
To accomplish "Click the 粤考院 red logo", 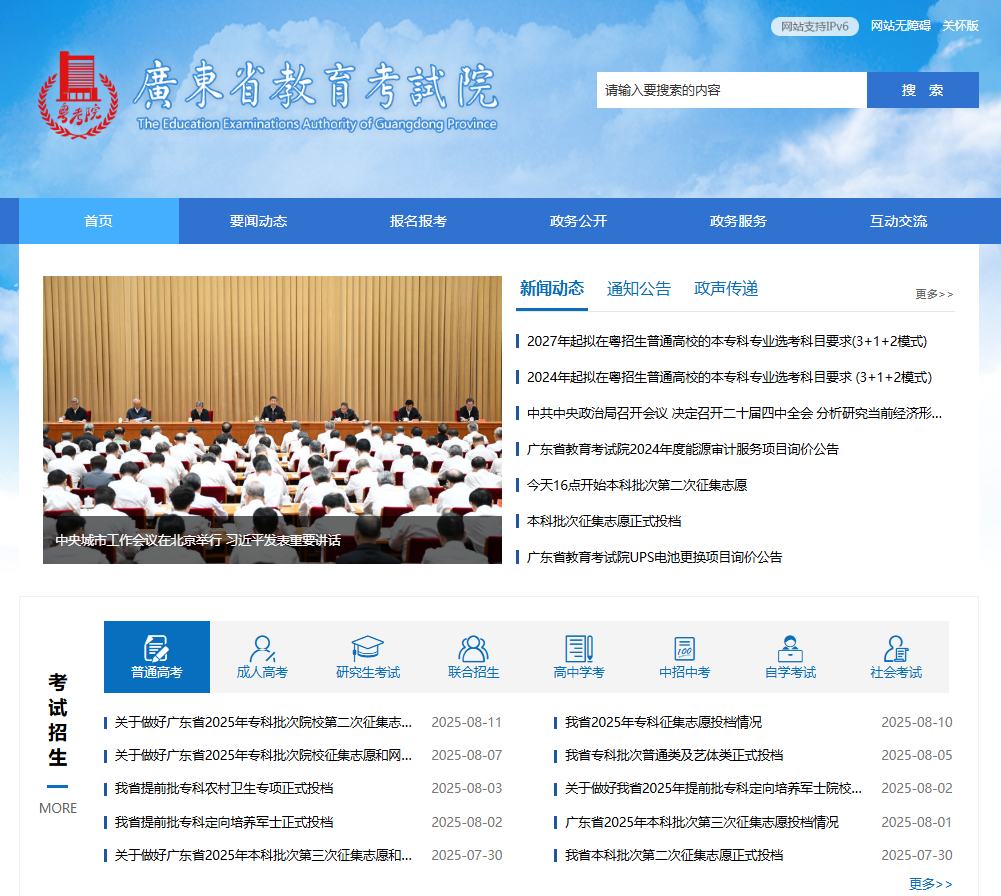I will click(71, 95).
